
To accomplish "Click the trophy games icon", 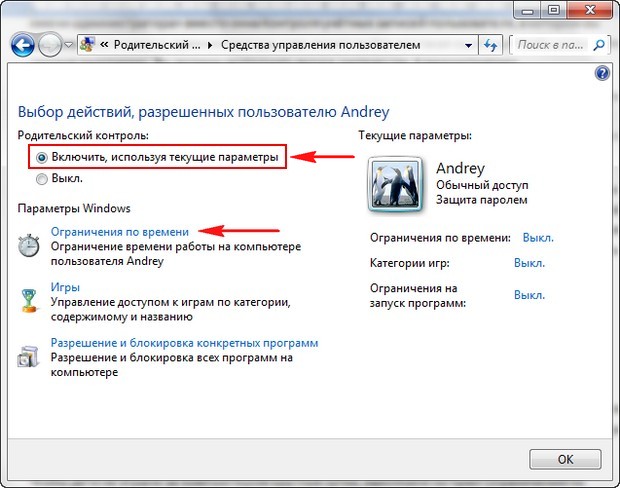I will 28,300.
